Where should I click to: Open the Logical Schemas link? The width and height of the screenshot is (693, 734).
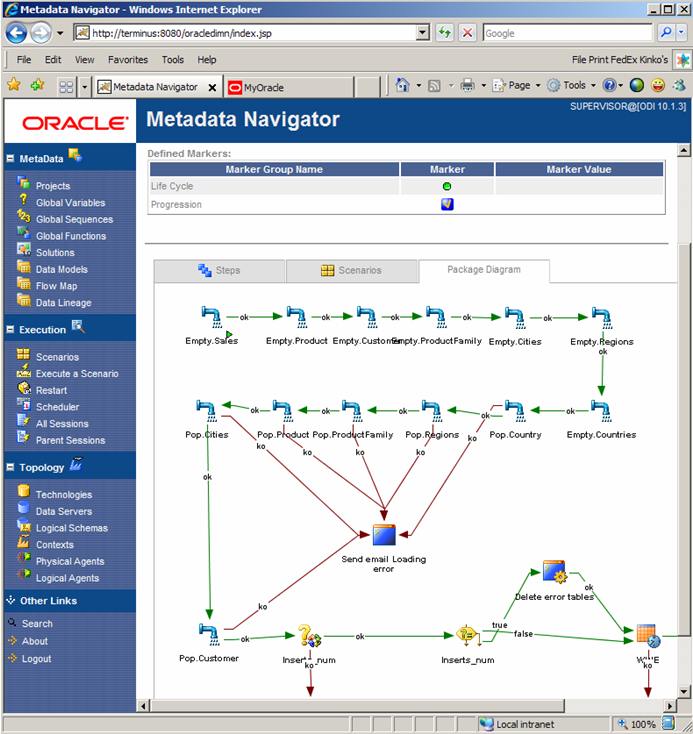[72, 528]
